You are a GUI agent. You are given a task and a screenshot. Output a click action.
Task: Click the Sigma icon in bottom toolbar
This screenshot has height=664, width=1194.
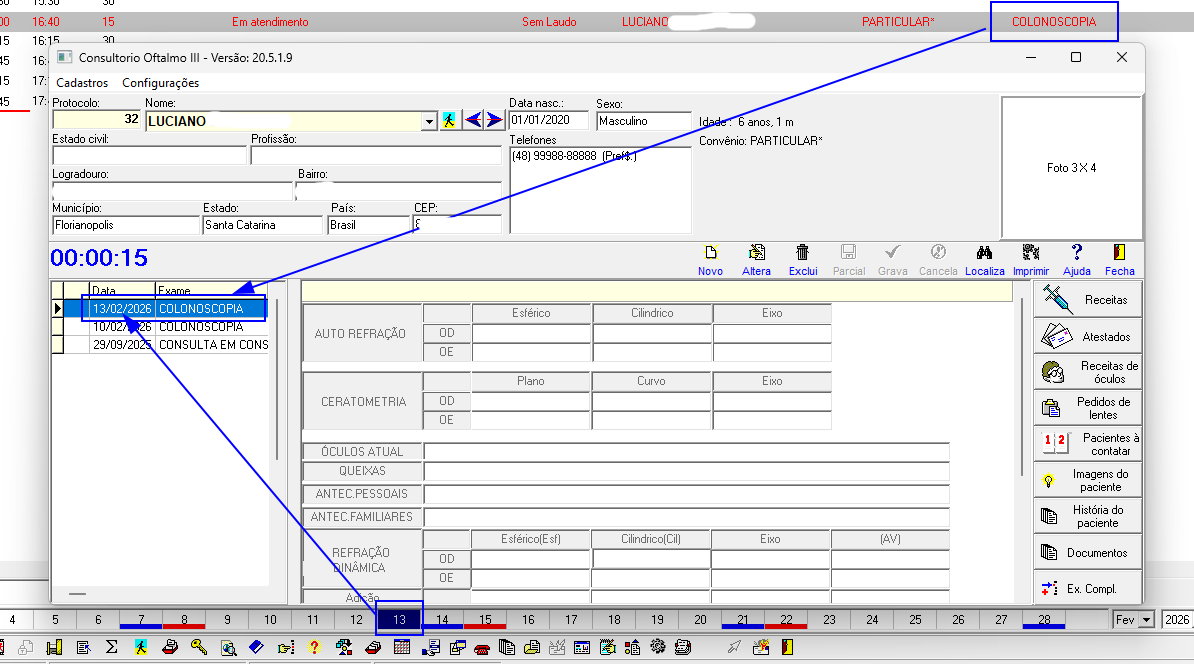pyautogui.click(x=111, y=647)
